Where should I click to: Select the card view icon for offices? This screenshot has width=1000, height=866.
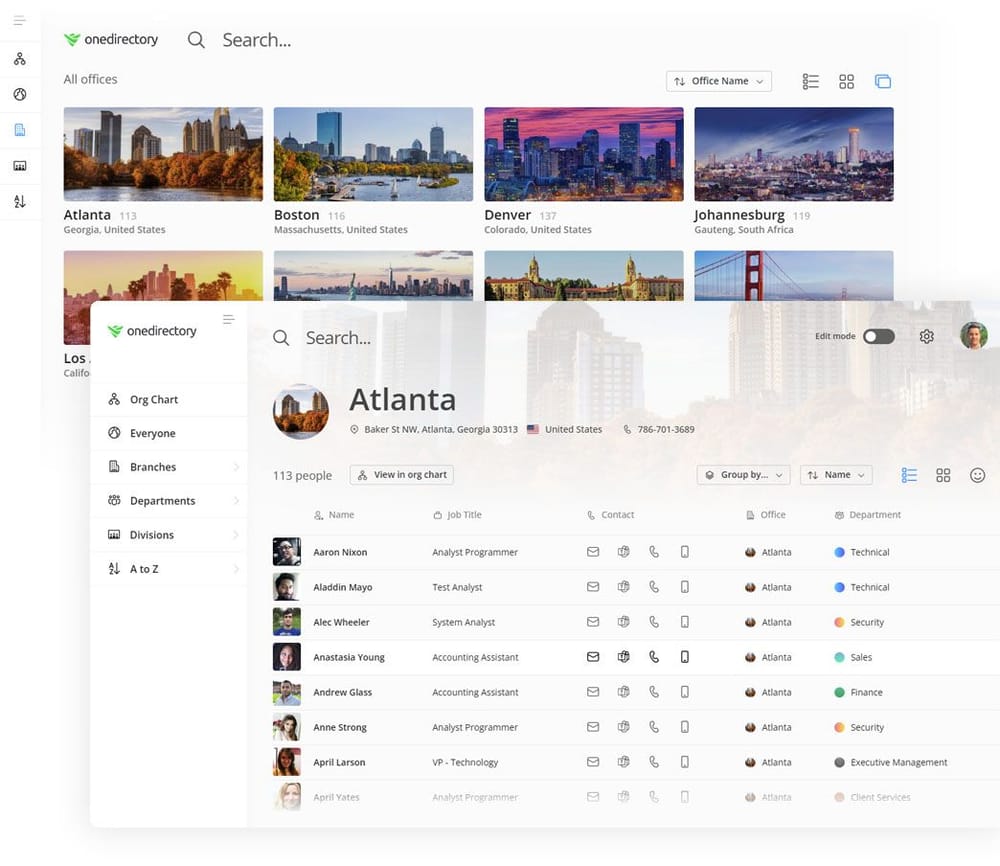coord(883,81)
